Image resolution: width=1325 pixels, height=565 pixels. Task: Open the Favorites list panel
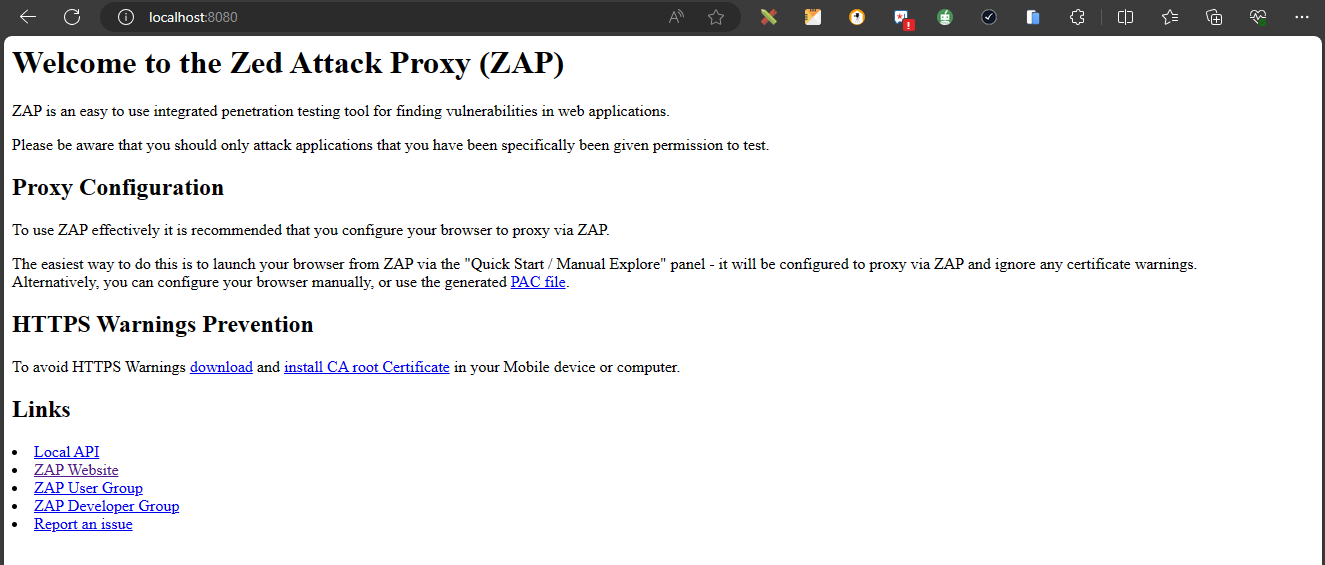pos(1170,17)
